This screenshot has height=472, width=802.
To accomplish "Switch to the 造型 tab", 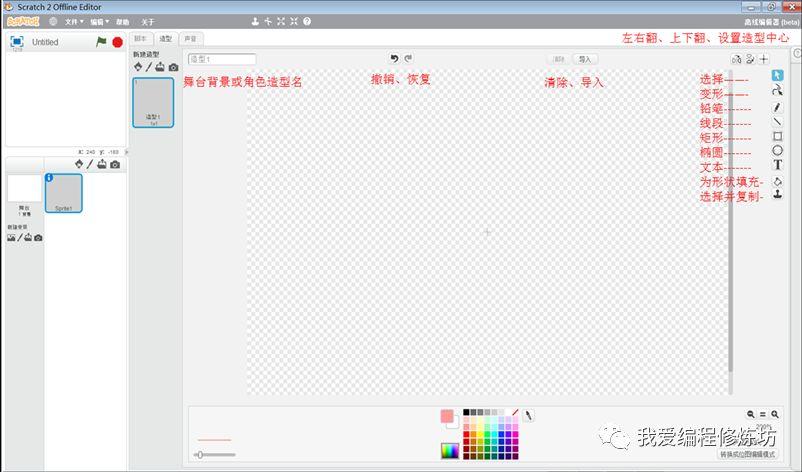I will coord(165,38).
